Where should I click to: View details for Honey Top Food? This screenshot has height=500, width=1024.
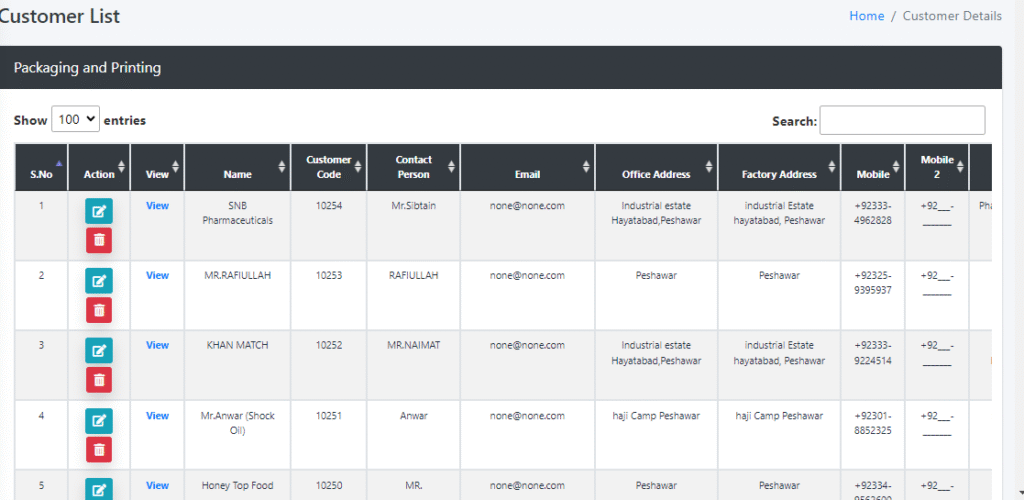pos(157,486)
